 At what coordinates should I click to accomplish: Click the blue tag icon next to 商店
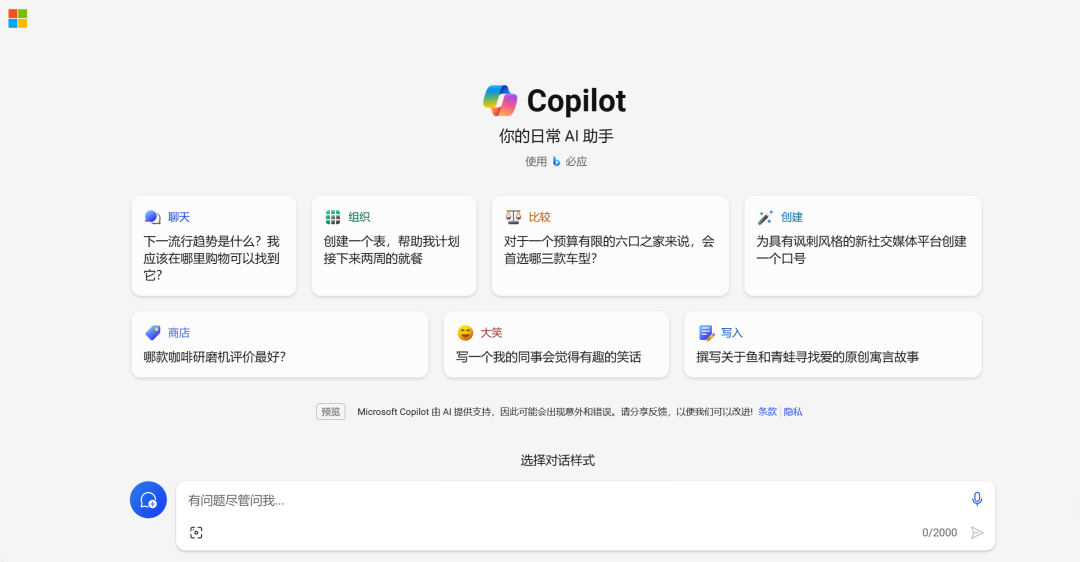[x=152, y=333]
